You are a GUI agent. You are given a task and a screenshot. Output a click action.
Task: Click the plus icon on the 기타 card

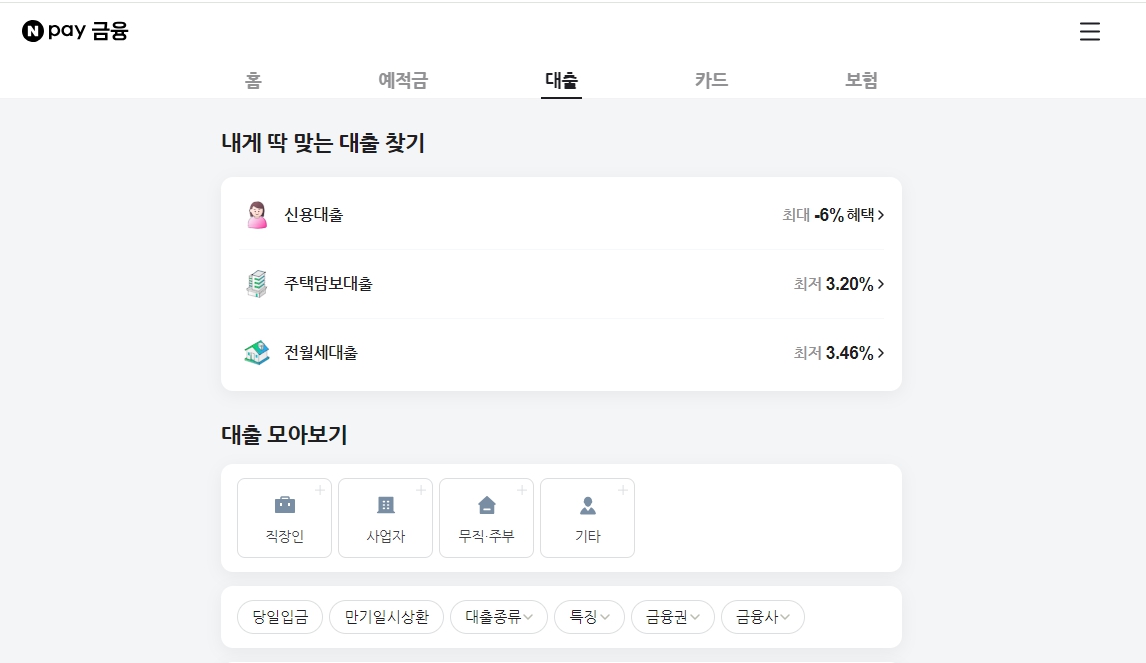(623, 490)
